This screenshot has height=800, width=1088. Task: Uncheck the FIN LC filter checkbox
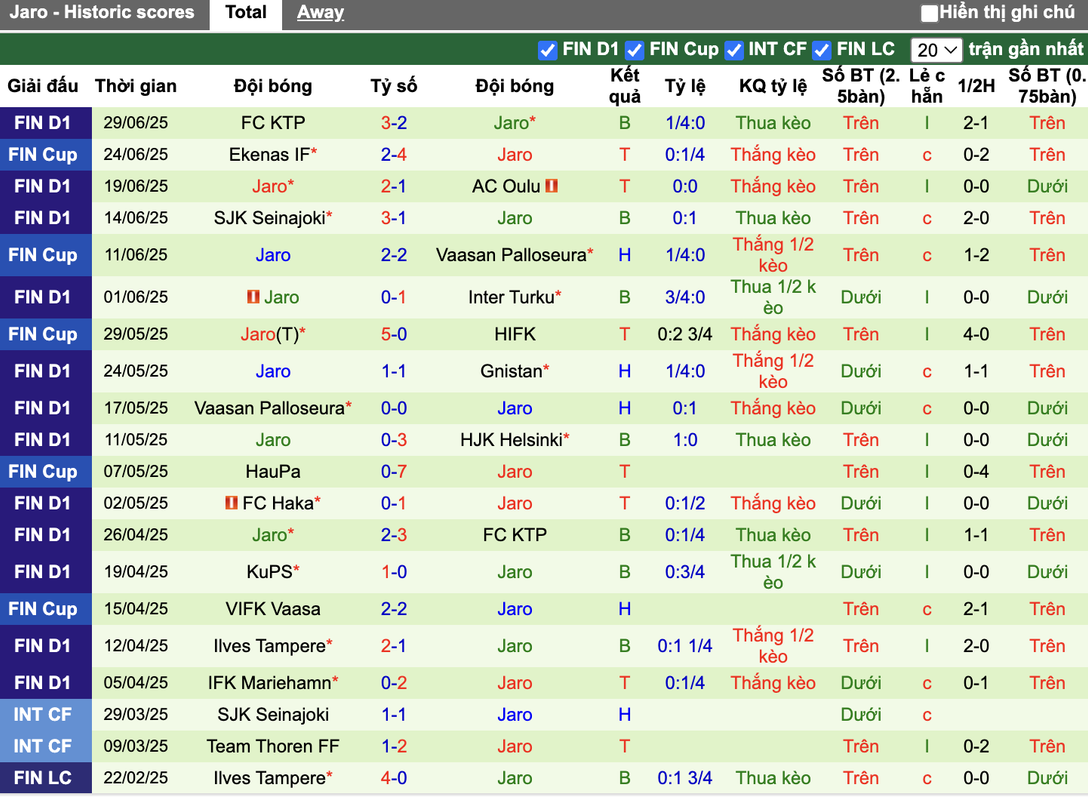coord(822,50)
